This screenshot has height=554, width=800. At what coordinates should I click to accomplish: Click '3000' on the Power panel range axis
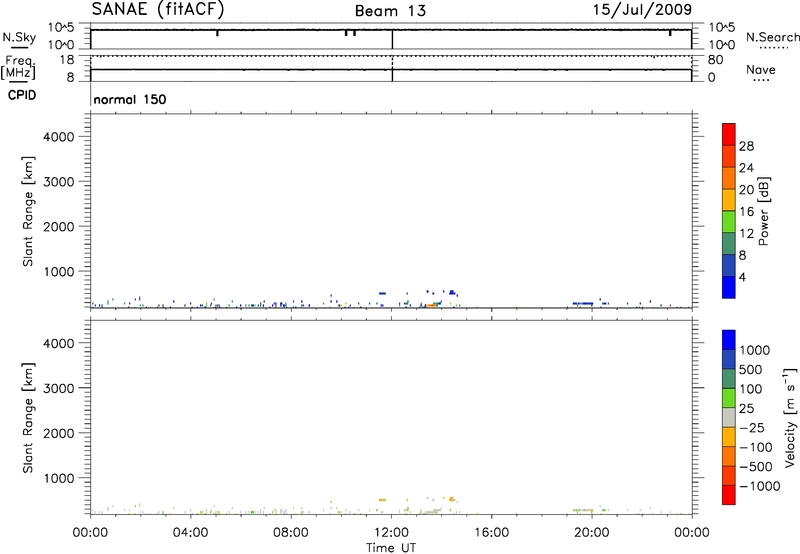pos(59,182)
